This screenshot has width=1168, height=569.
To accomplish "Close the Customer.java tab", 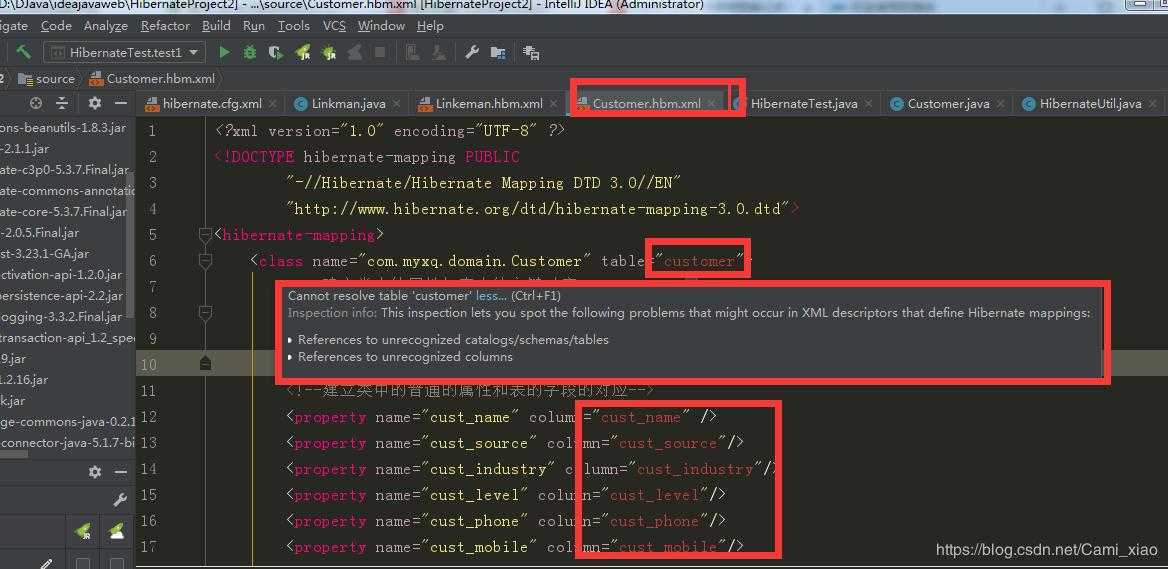I will pos(1001,104).
